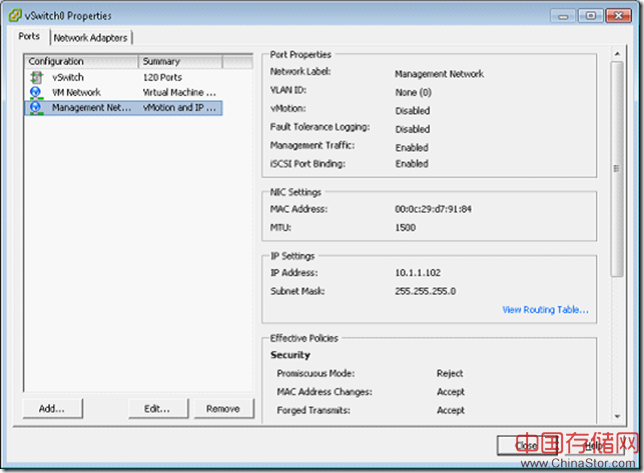Select the vSwitch icon in configuration list
The image size is (644, 473).
(37, 77)
